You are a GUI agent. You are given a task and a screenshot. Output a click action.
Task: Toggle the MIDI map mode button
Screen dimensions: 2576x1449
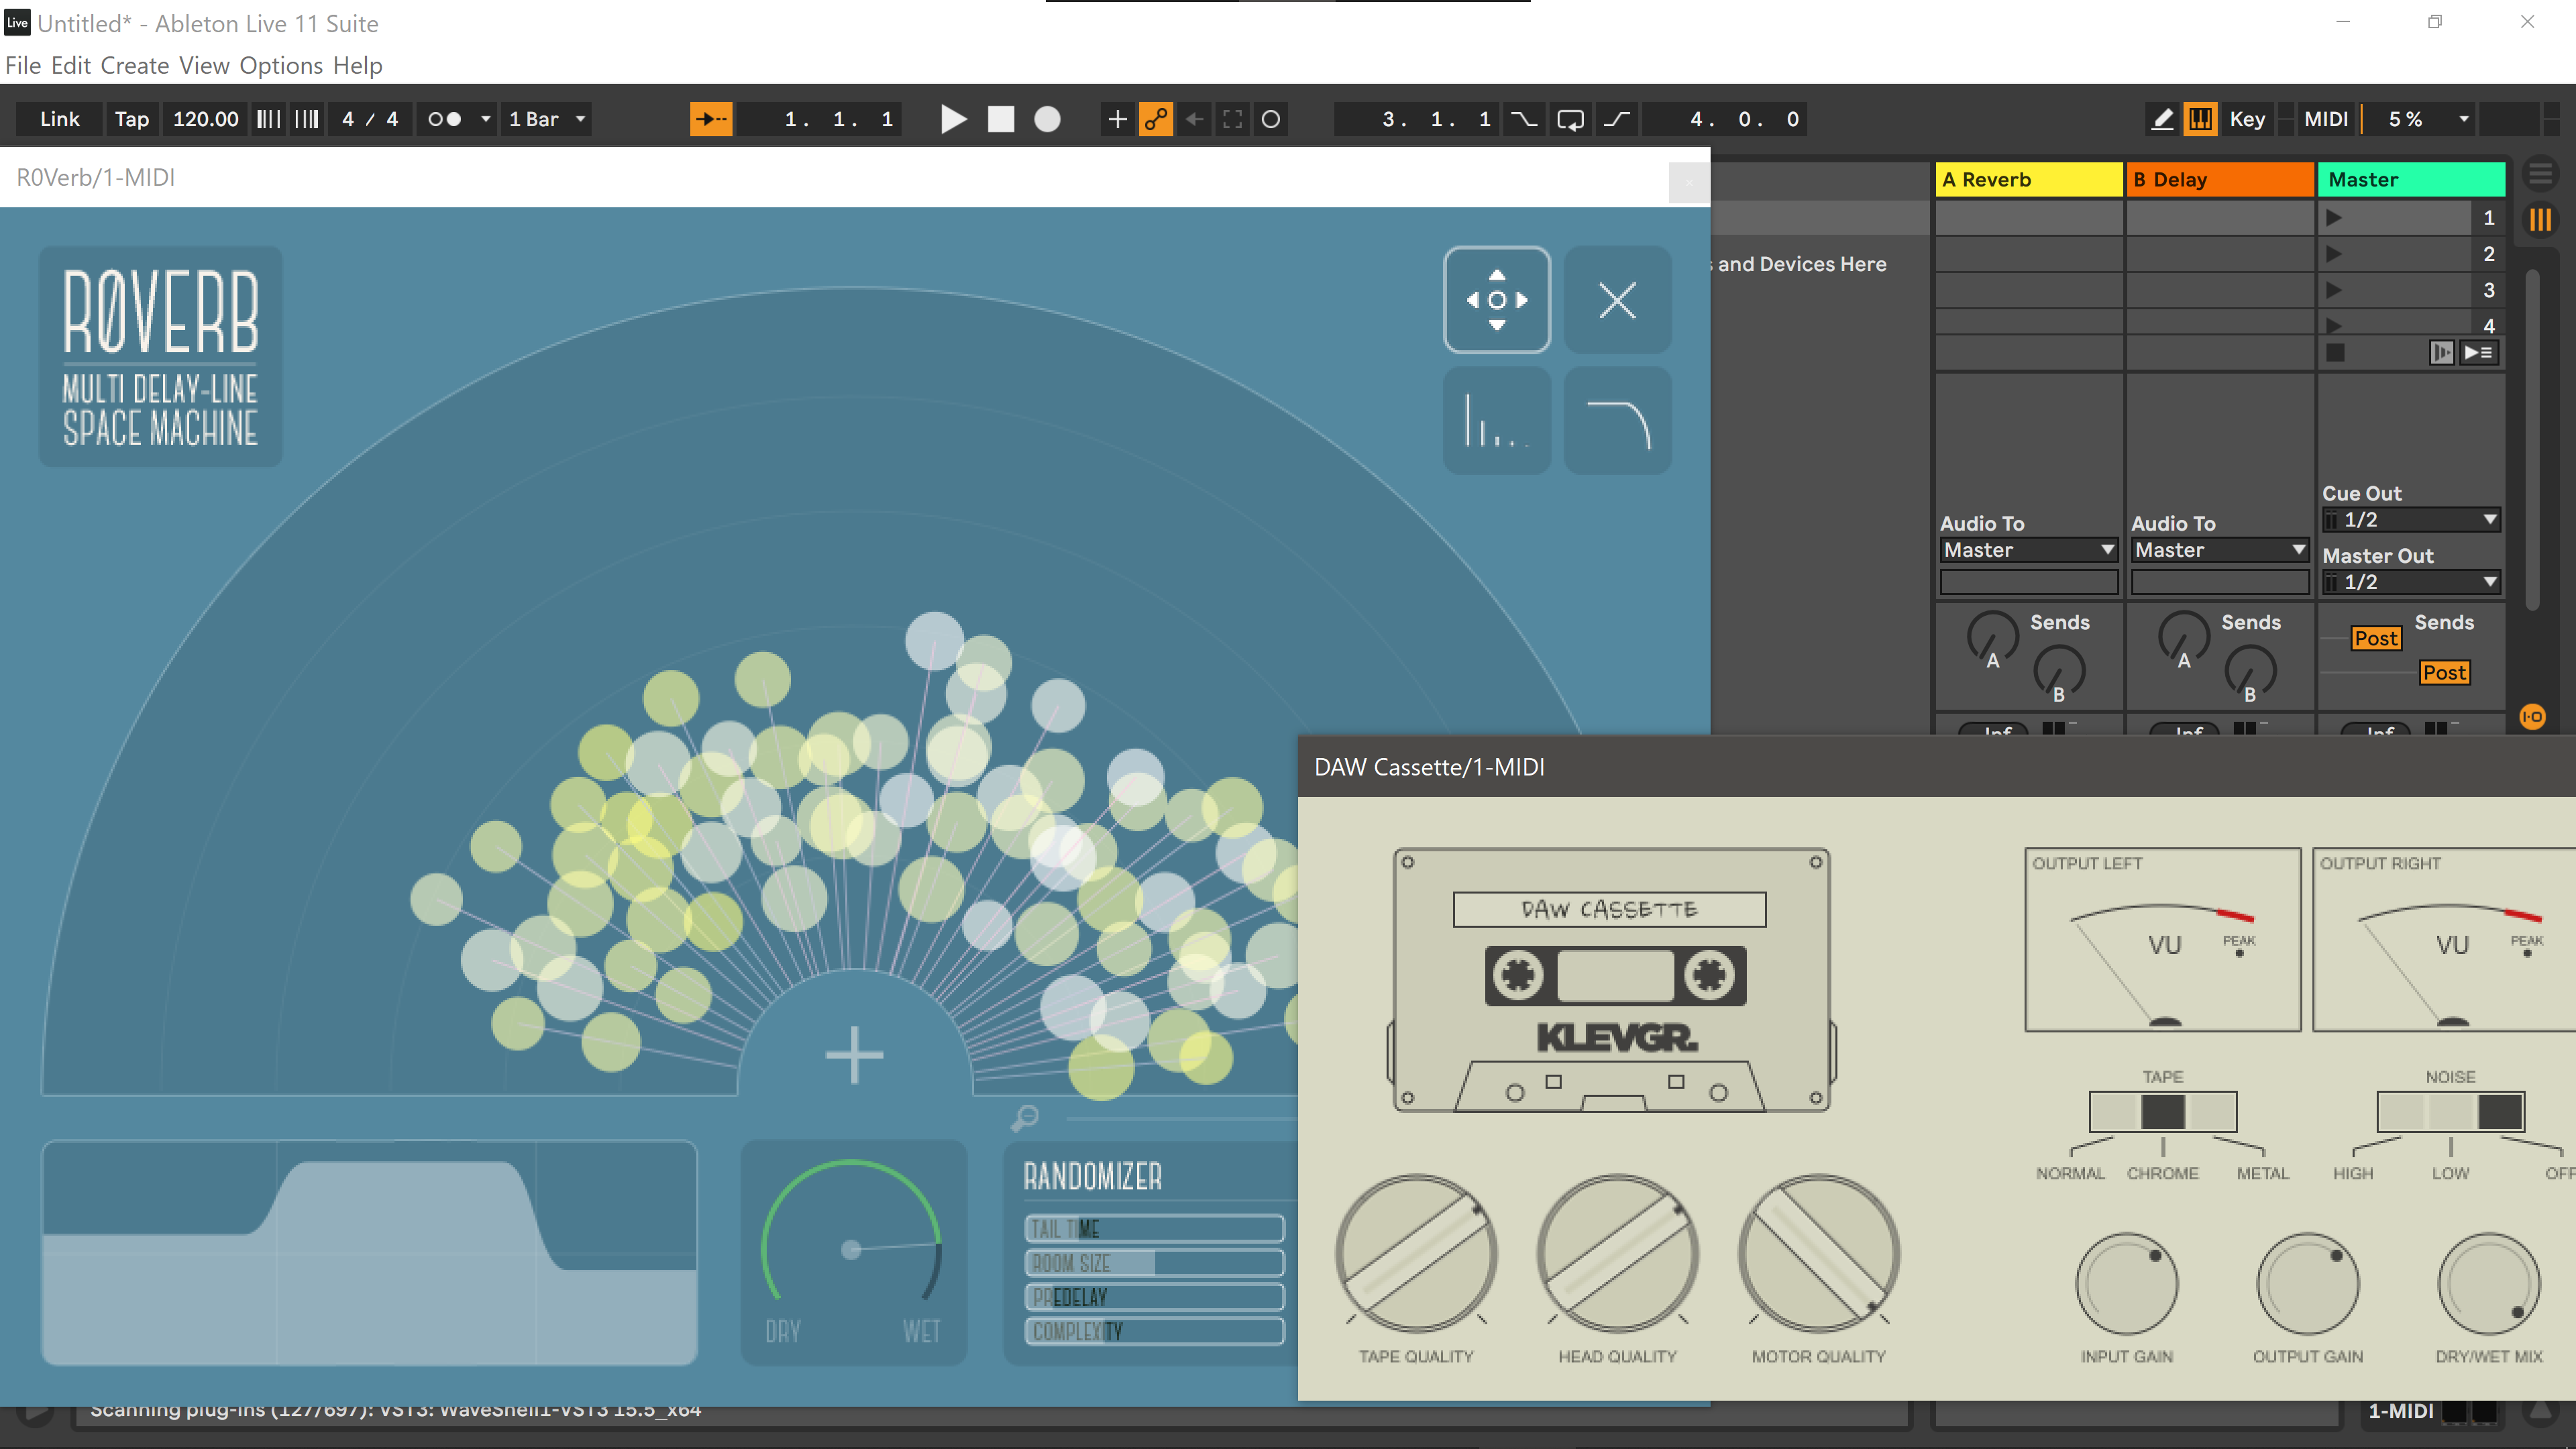tap(2326, 119)
